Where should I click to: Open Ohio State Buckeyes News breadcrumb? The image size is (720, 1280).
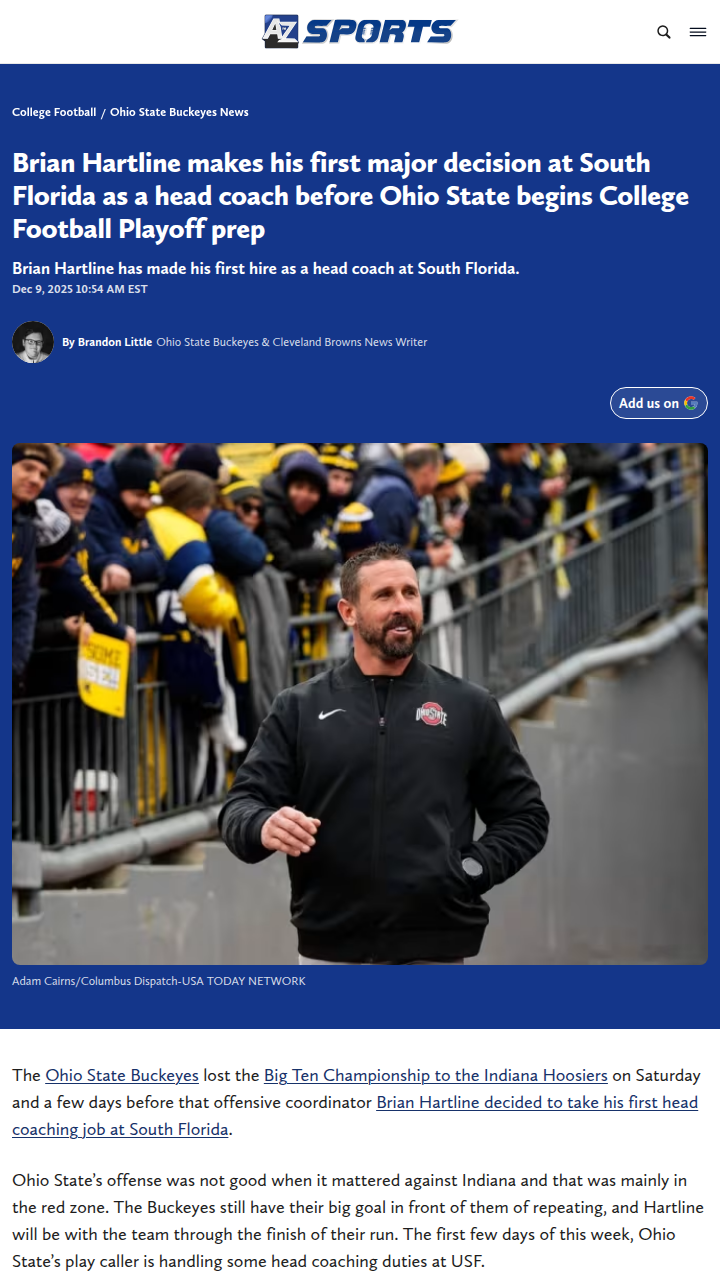click(179, 112)
